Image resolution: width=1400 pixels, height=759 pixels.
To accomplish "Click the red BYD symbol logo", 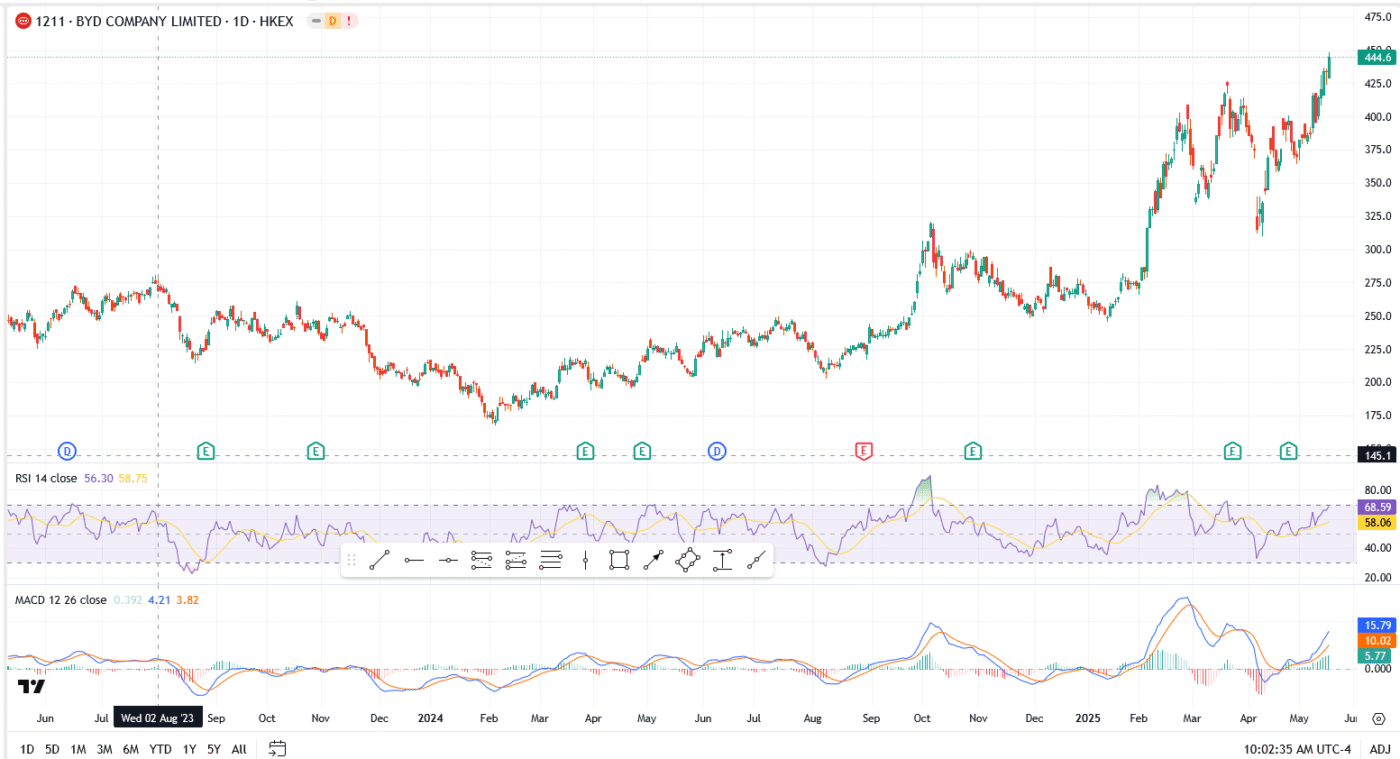I will click(23, 20).
